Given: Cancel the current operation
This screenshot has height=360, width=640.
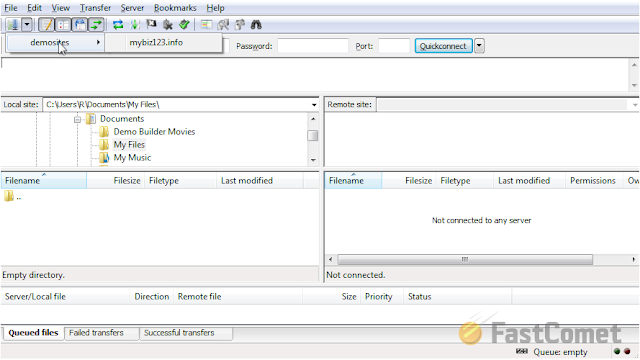Looking at the screenshot, I should (x=151, y=25).
